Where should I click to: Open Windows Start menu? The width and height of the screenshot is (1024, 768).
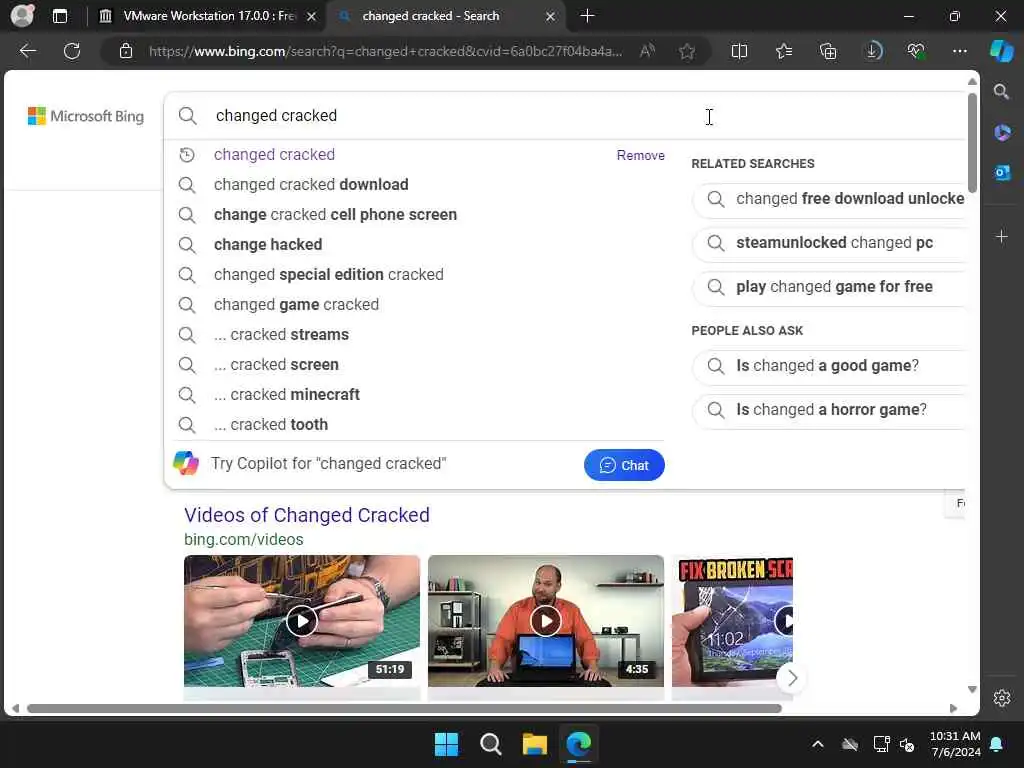click(447, 744)
